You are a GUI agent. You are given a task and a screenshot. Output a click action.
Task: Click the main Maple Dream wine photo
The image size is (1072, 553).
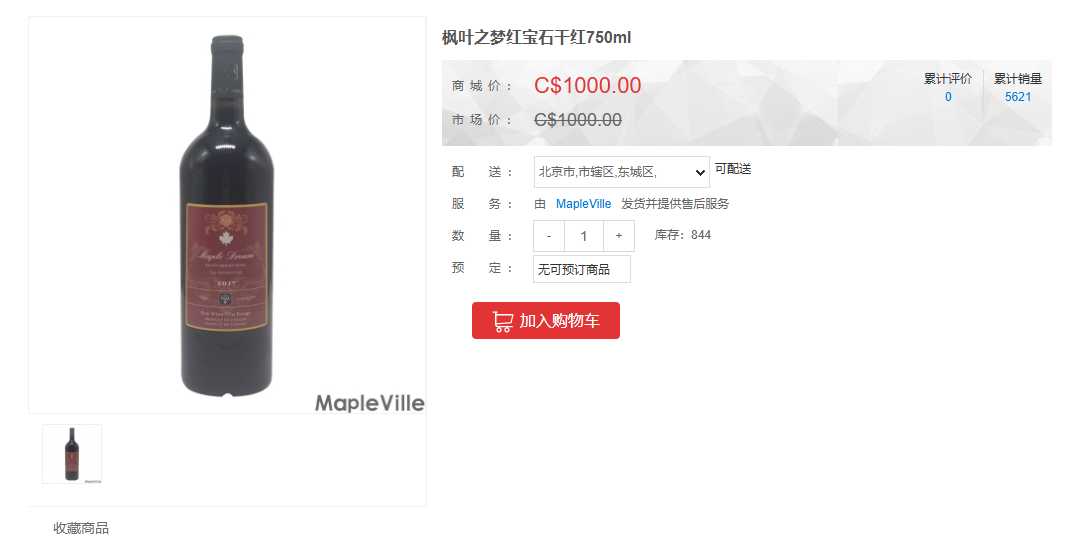227,215
